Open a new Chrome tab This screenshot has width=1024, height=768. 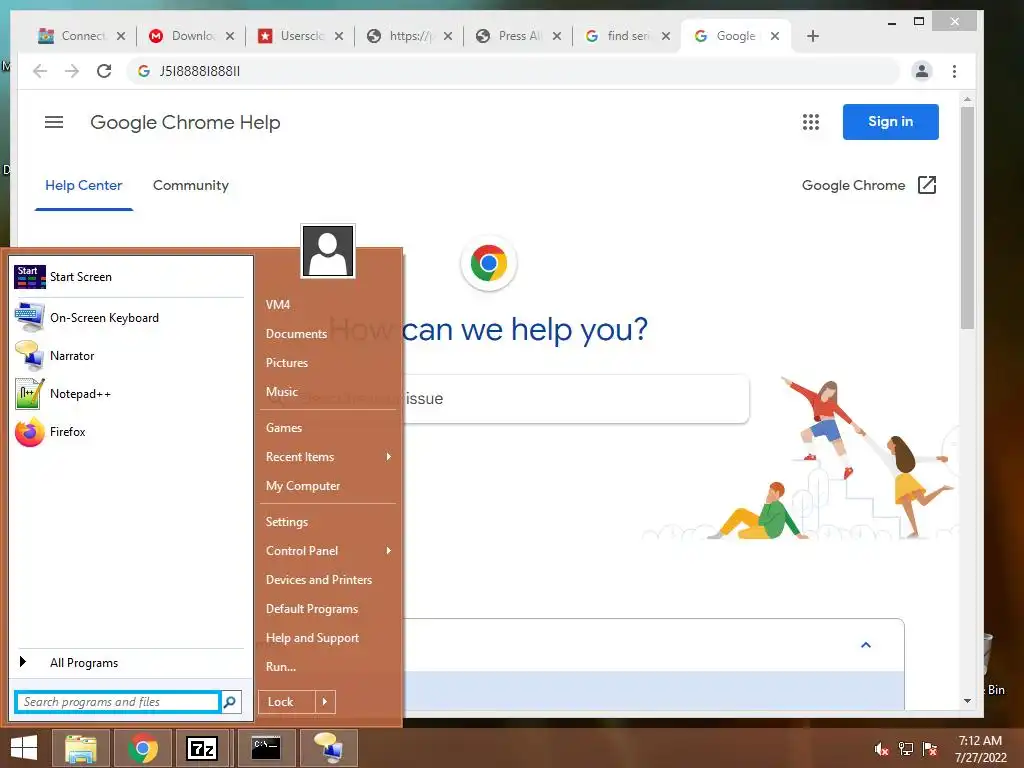pyautogui.click(x=812, y=36)
